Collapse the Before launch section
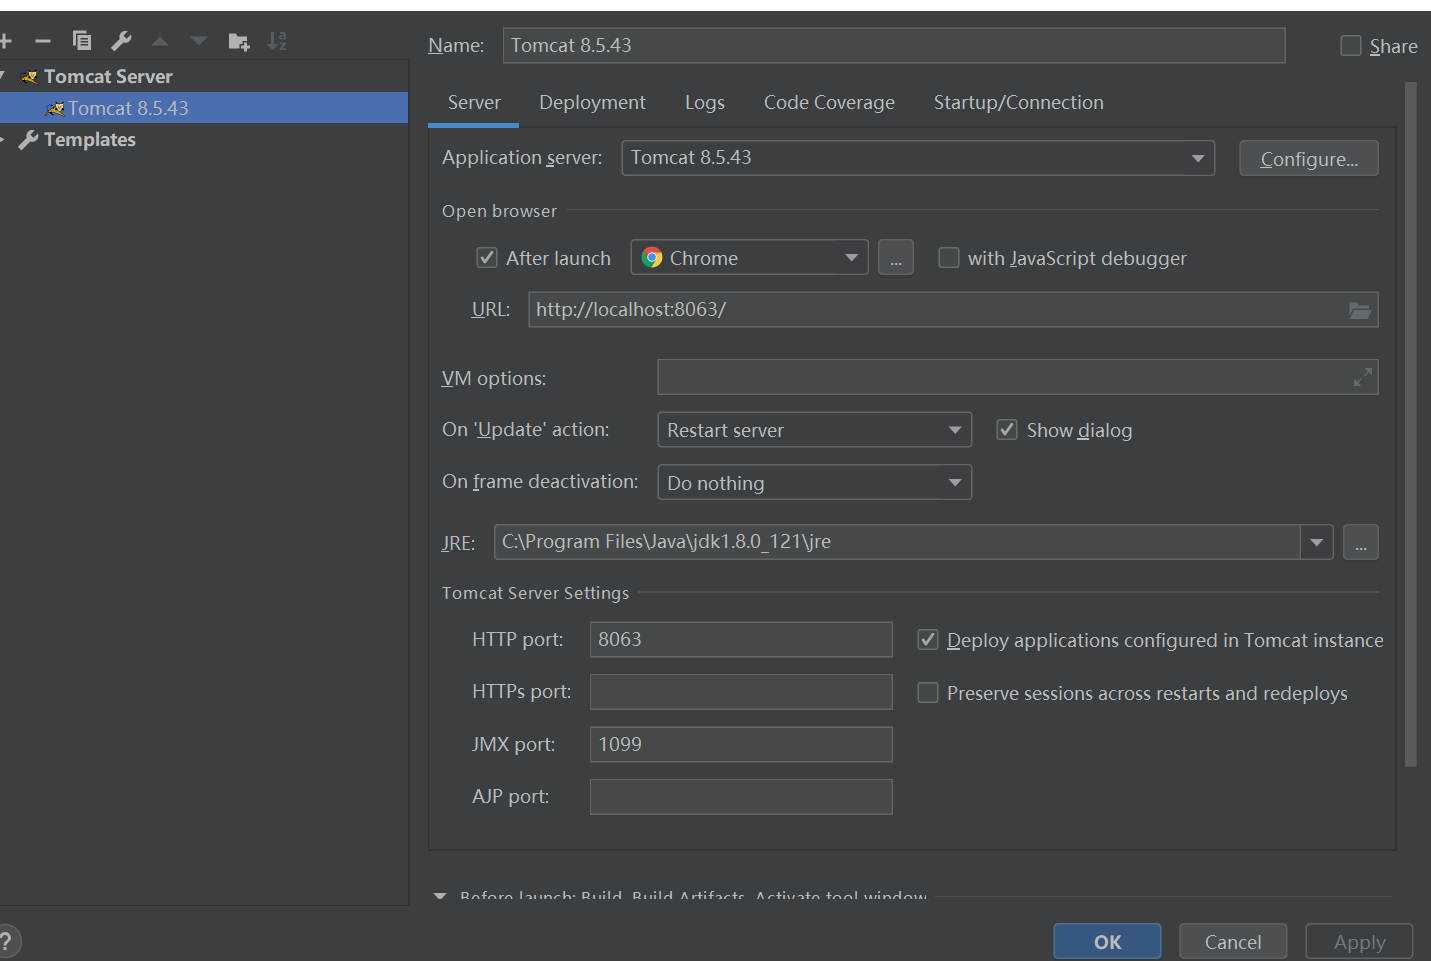1431x961 pixels. coord(440,896)
